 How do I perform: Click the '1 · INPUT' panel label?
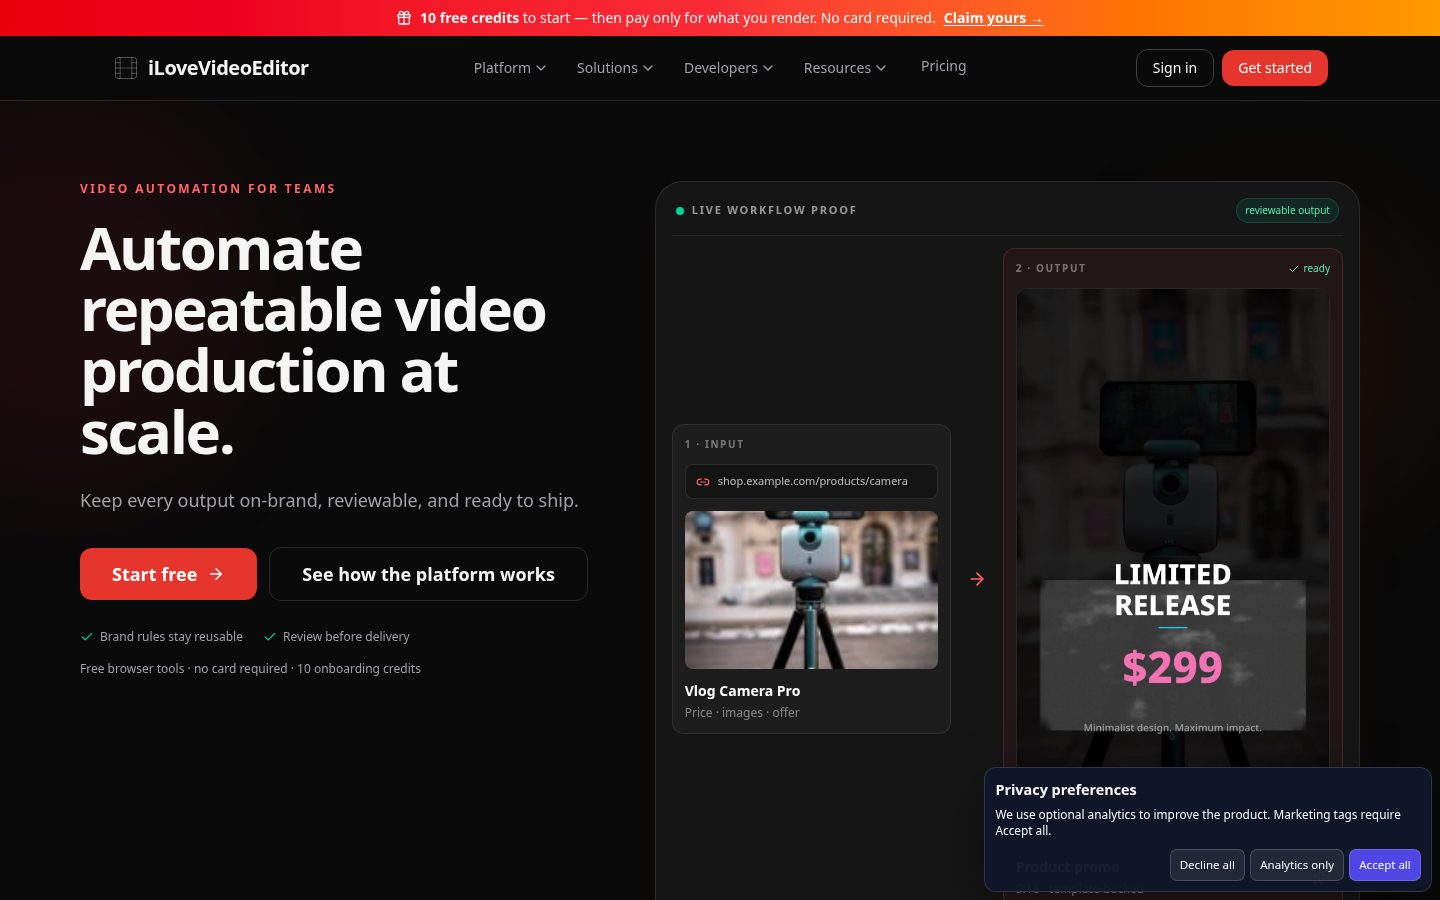pos(714,444)
